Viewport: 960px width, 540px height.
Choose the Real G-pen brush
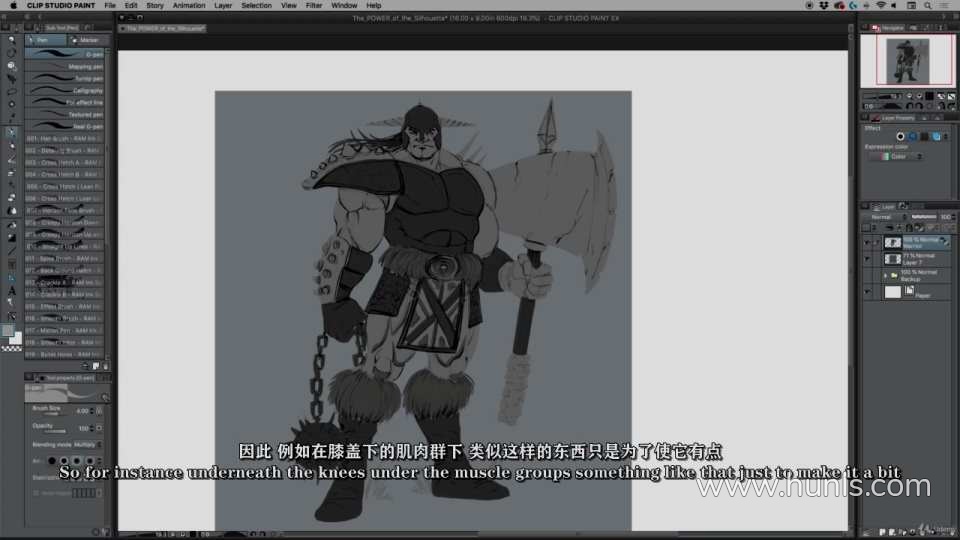pyautogui.click(x=65, y=126)
